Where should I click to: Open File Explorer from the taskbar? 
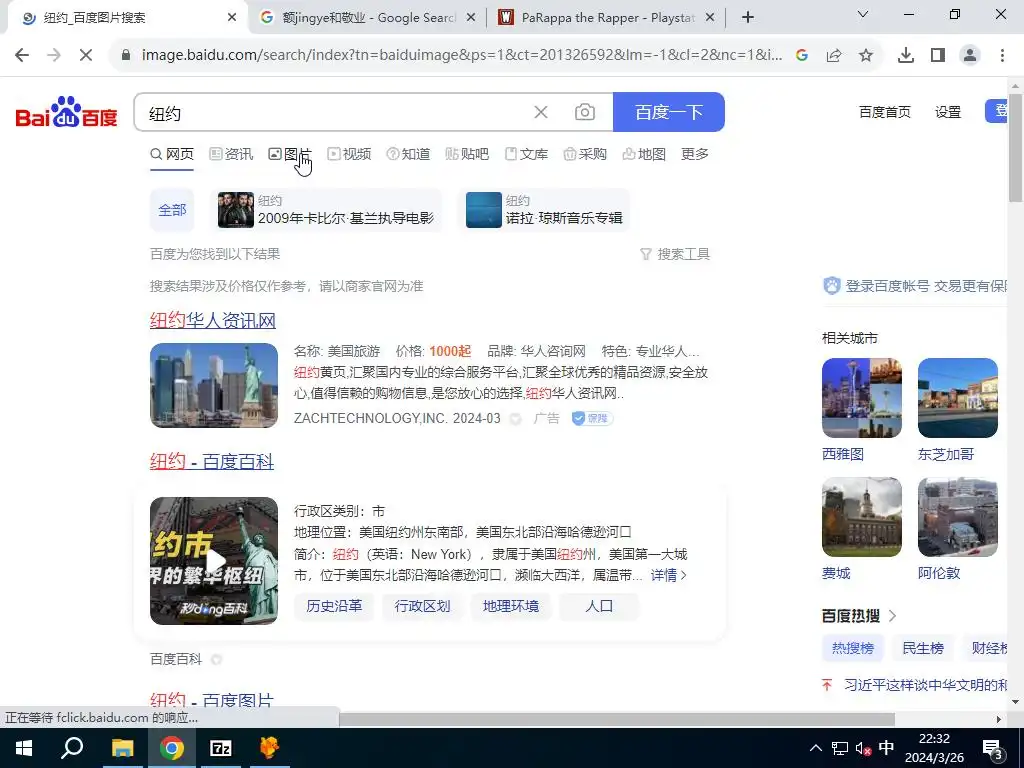(x=122, y=748)
